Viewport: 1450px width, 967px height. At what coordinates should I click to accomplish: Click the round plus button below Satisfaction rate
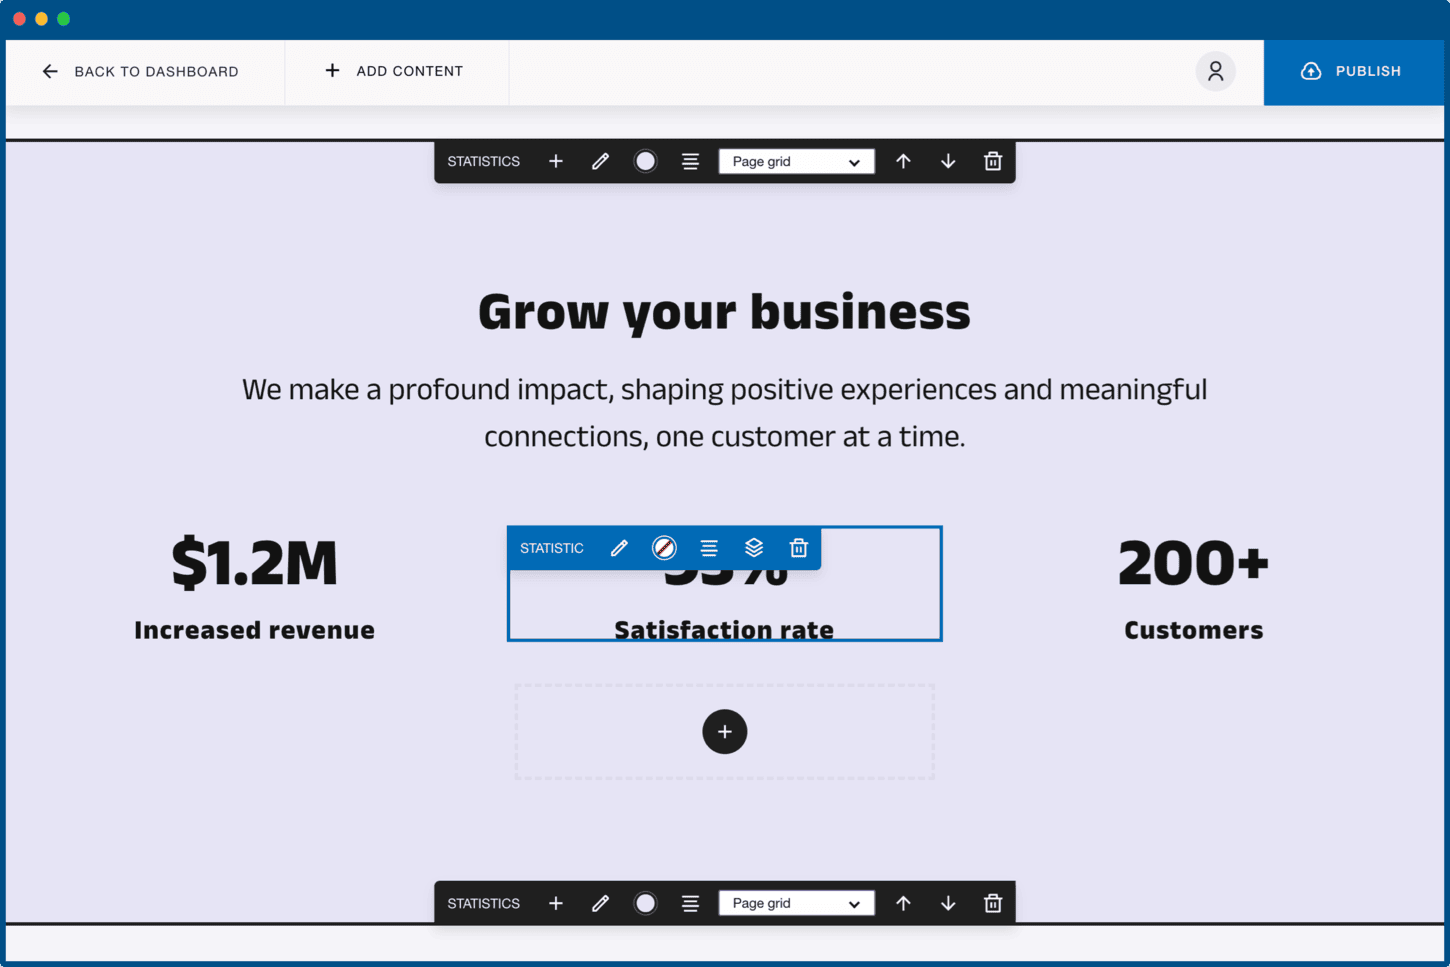tap(725, 732)
